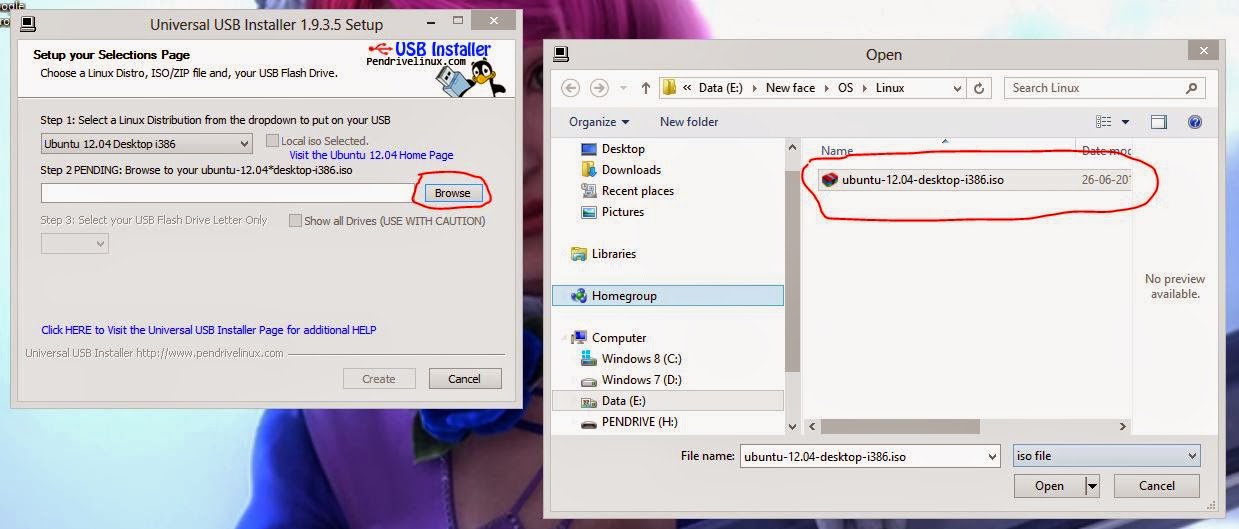Viewport: 1239px width, 529px height.
Task: Click the Windows 8 (C:) drive icon
Action: [x=589, y=359]
